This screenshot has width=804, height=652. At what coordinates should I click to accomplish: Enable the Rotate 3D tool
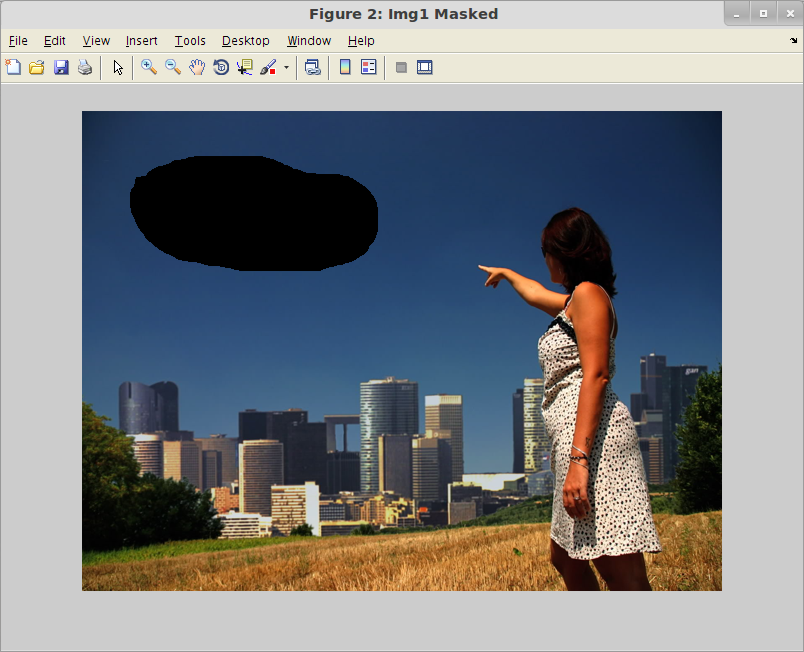(x=221, y=67)
